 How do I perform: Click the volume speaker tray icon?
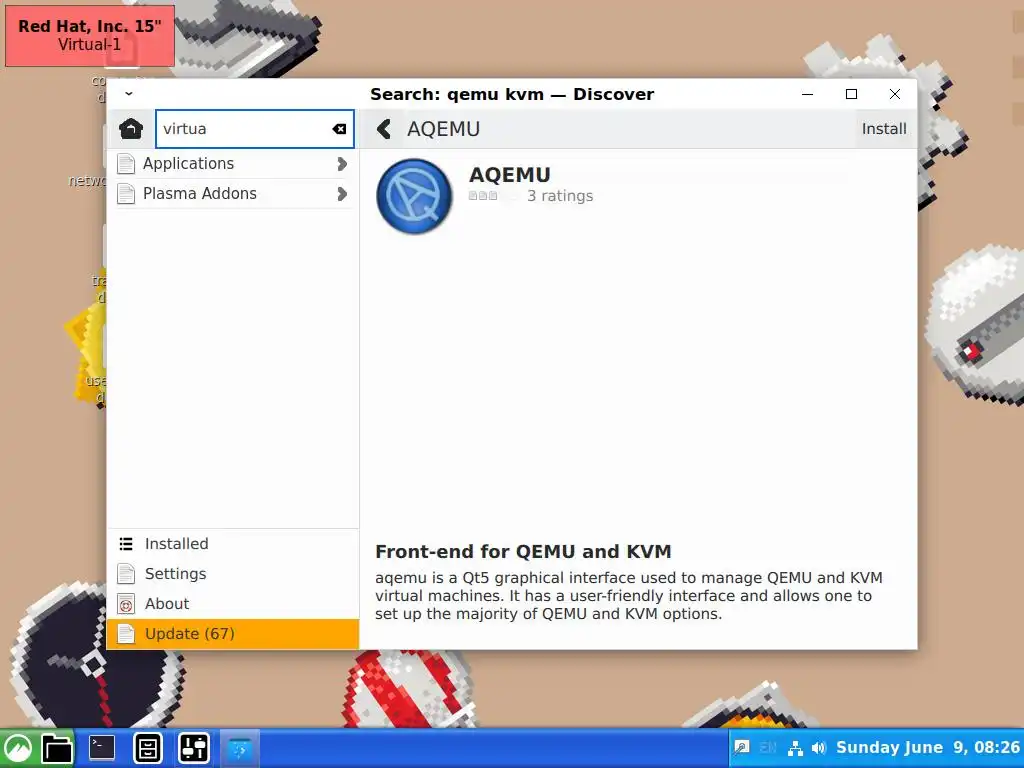coord(818,748)
